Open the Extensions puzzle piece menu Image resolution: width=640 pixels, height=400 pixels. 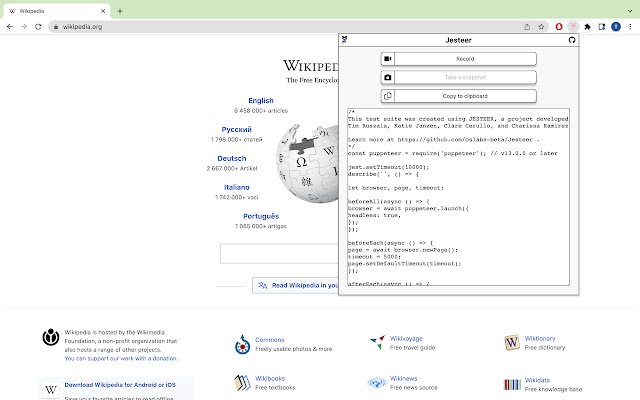(x=587, y=27)
